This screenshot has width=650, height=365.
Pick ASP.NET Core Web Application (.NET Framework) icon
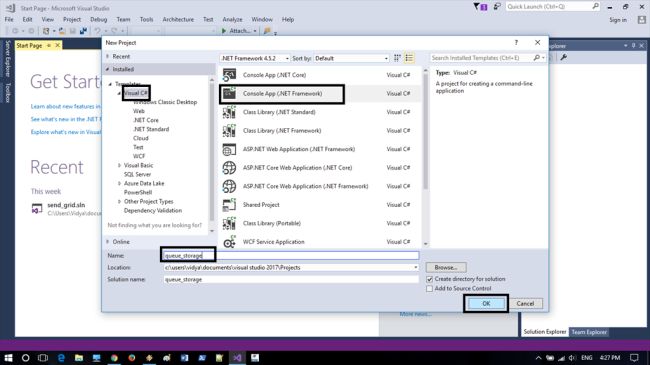pyautogui.click(x=229, y=186)
